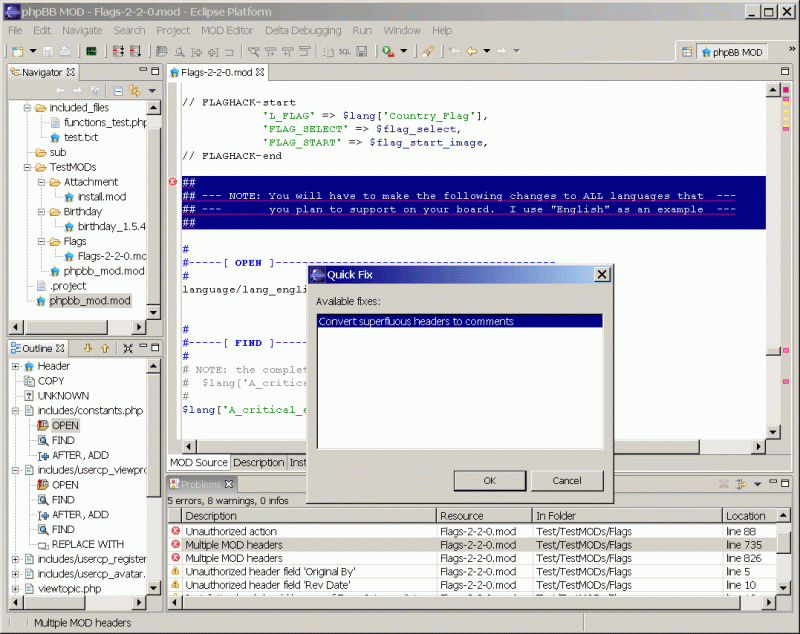Cancel the Quick Fix dialog
800x634 pixels.
[x=567, y=480]
